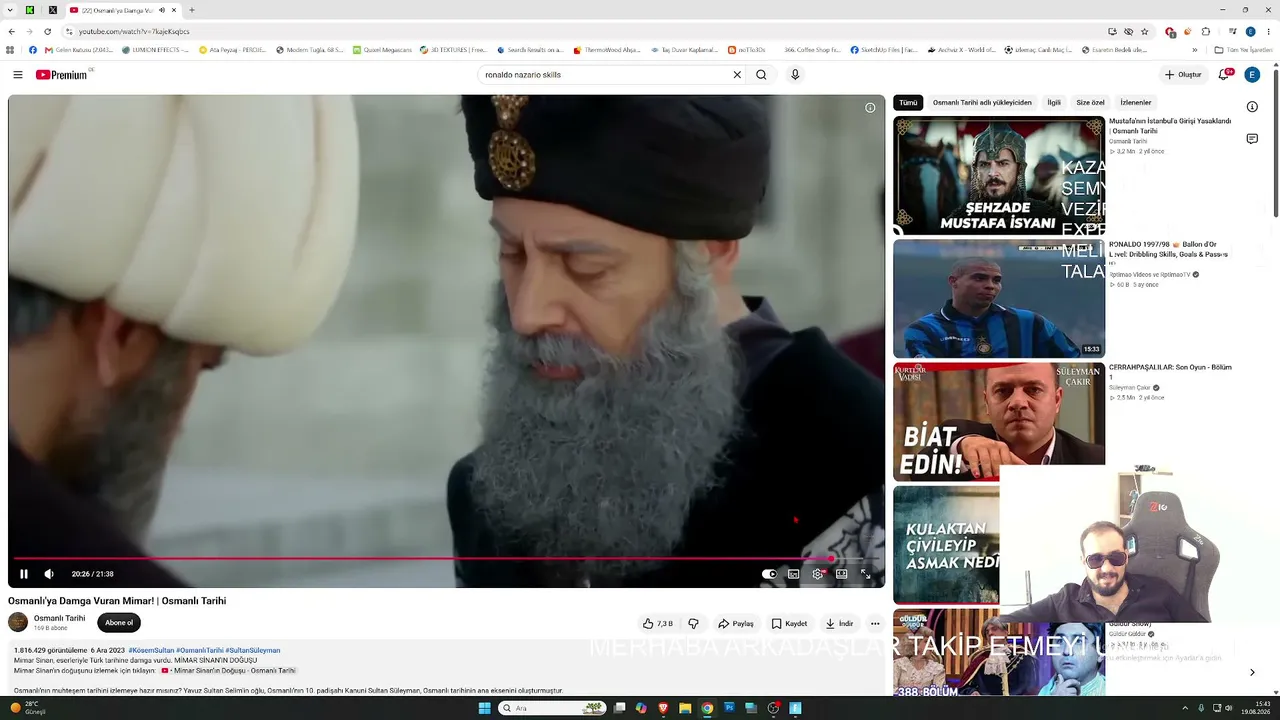
Task: Start voice search with the microphone
Action: [795, 75]
